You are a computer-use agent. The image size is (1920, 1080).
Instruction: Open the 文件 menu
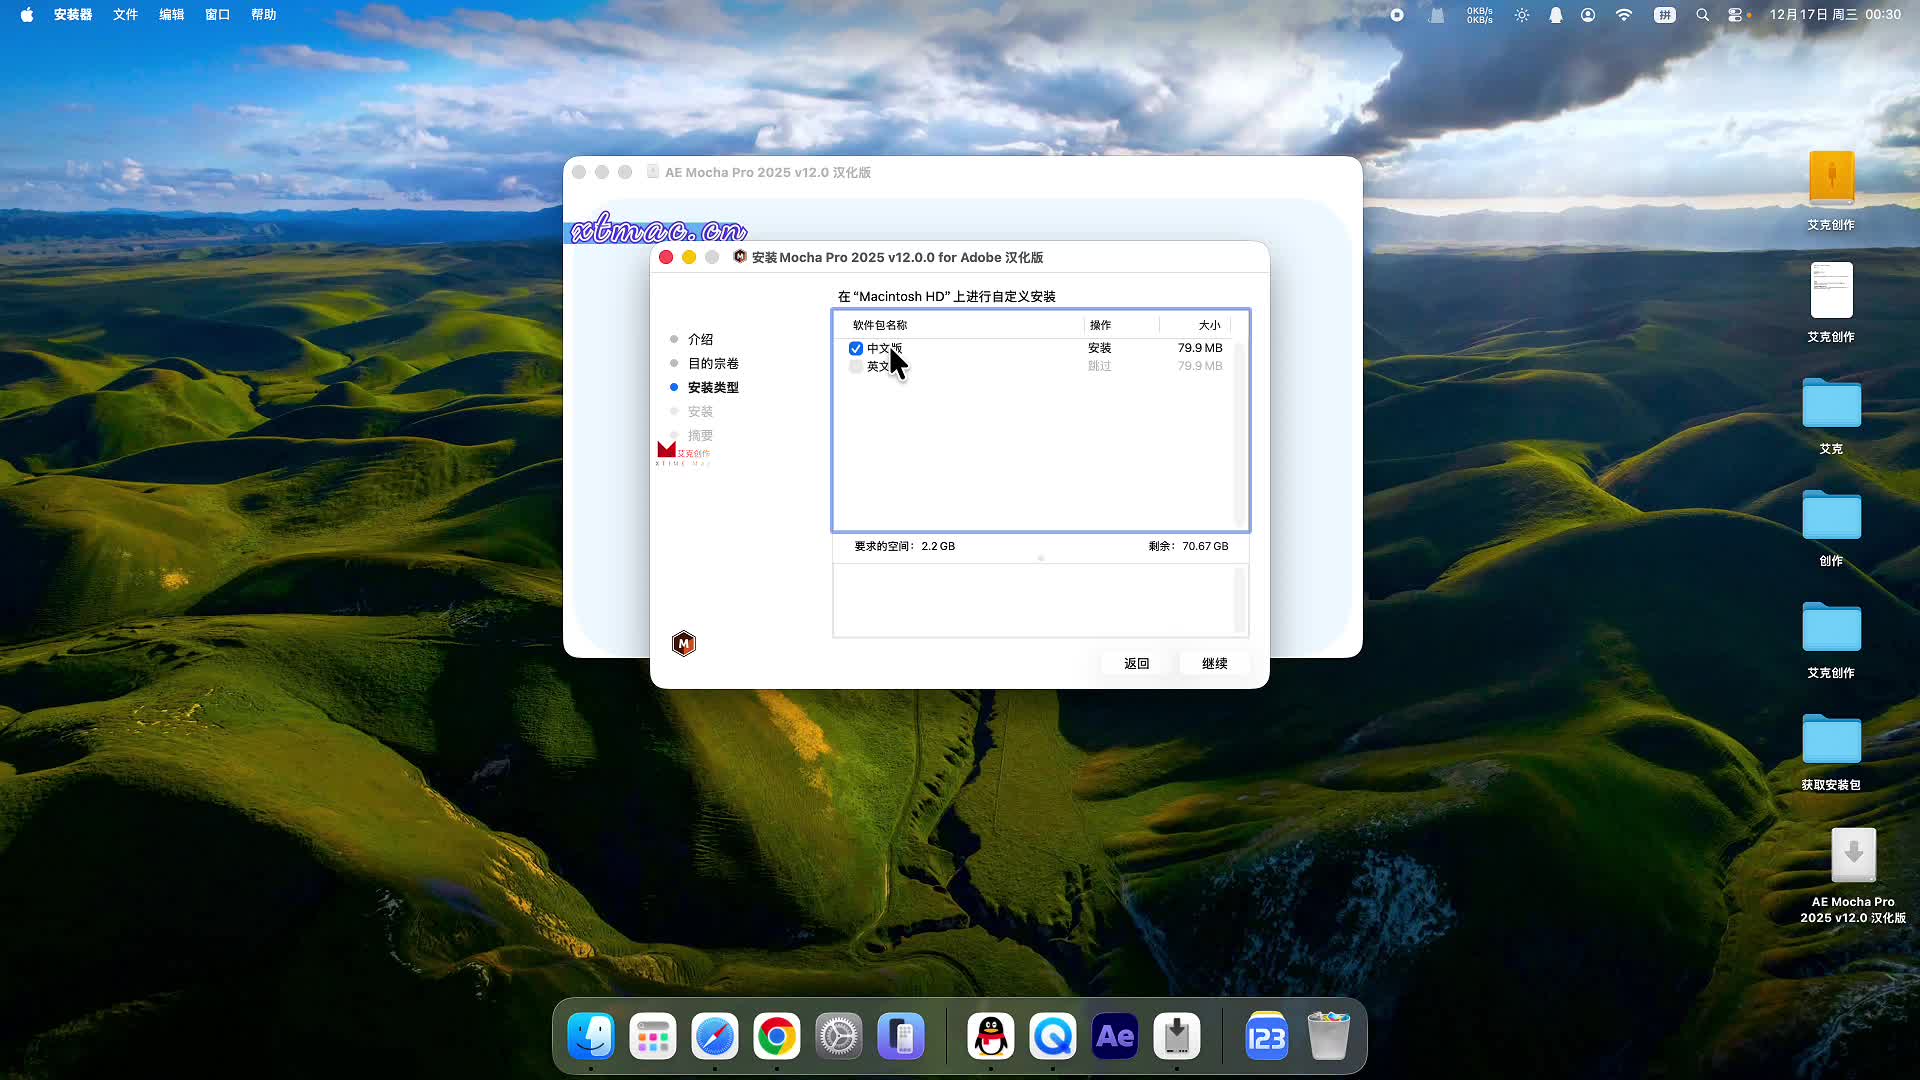click(125, 15)
